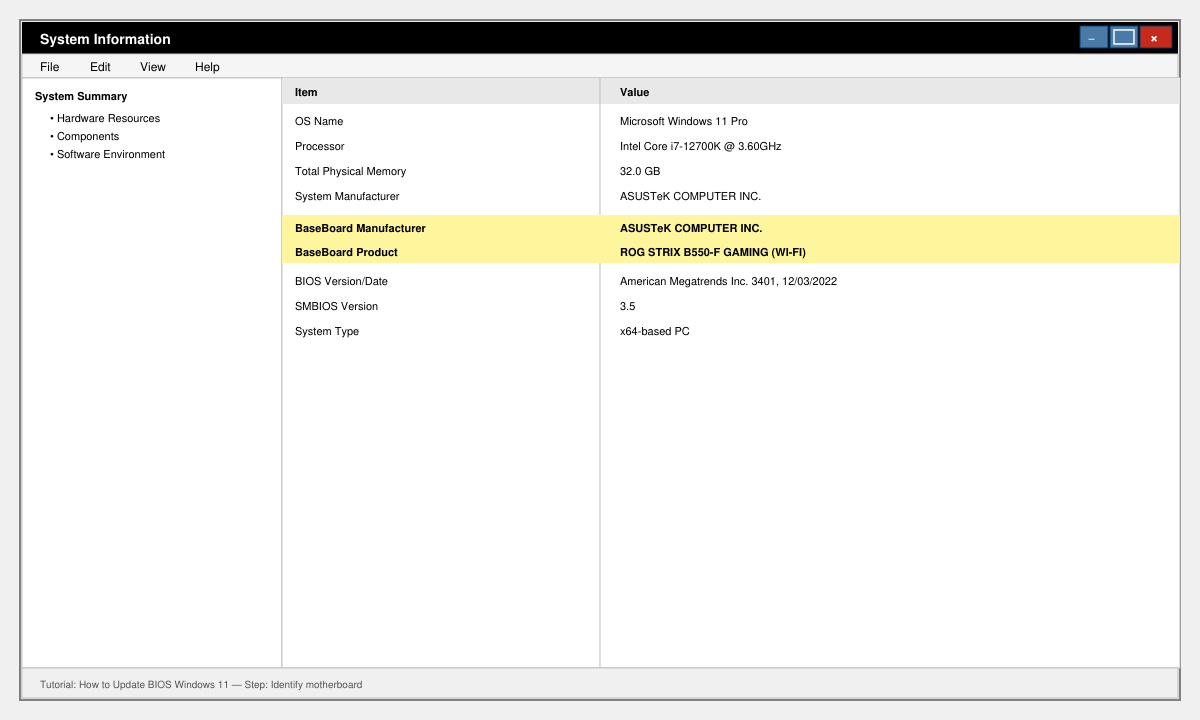
Task: Expand the Components category
Action: pos(88,136)
